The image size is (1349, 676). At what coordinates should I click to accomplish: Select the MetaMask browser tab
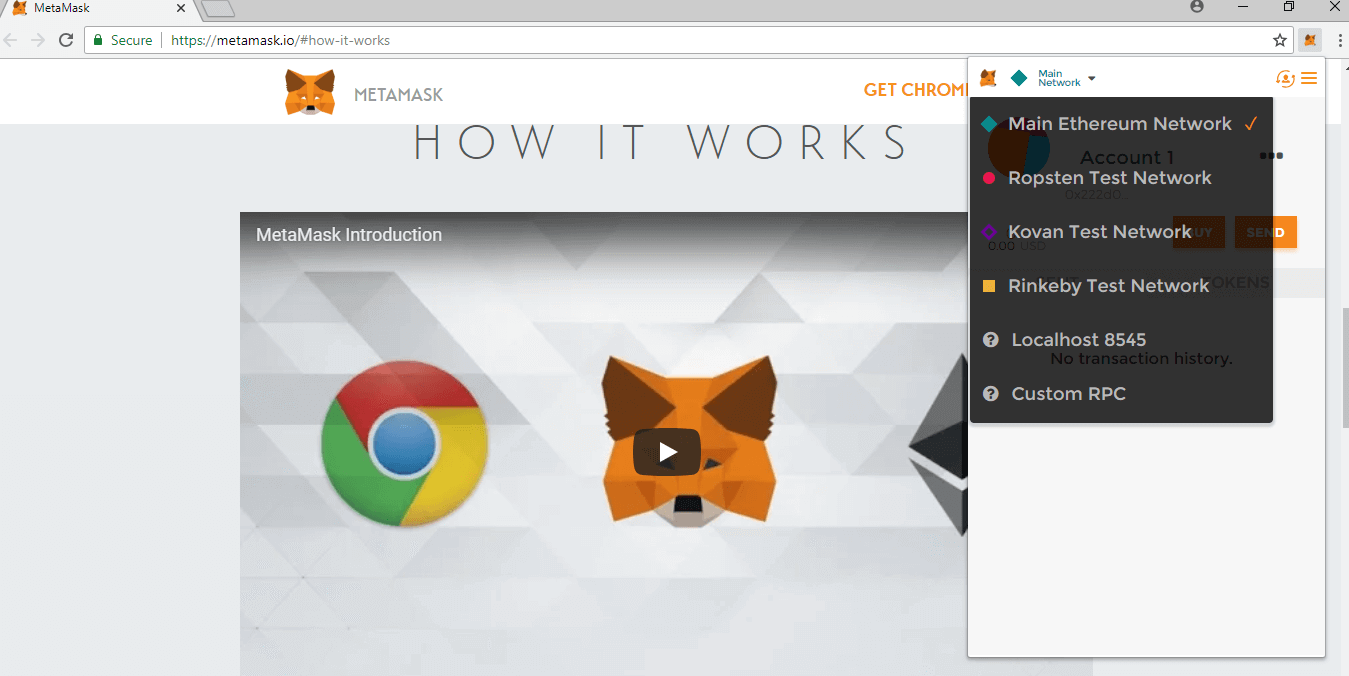tap(97, 9)
